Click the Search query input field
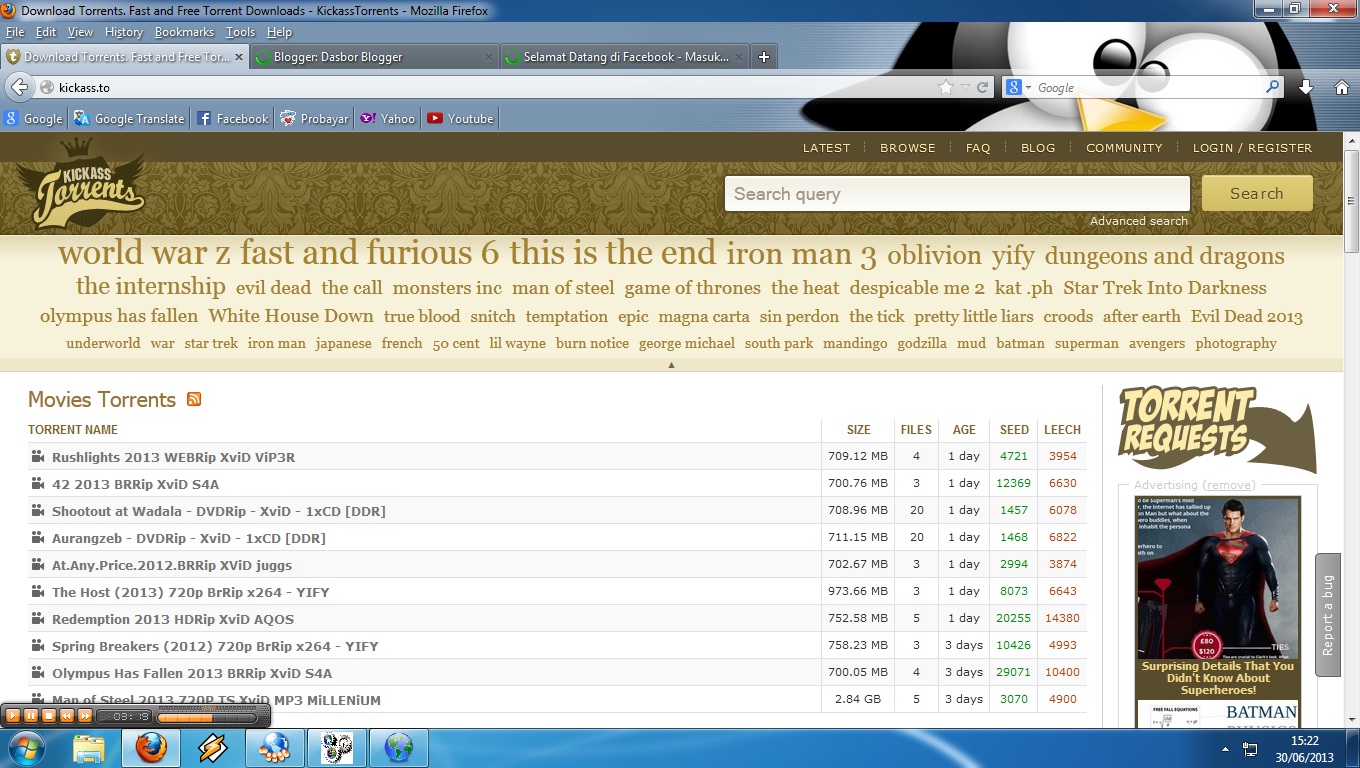The image size is (1360, 768). point(957,194)
